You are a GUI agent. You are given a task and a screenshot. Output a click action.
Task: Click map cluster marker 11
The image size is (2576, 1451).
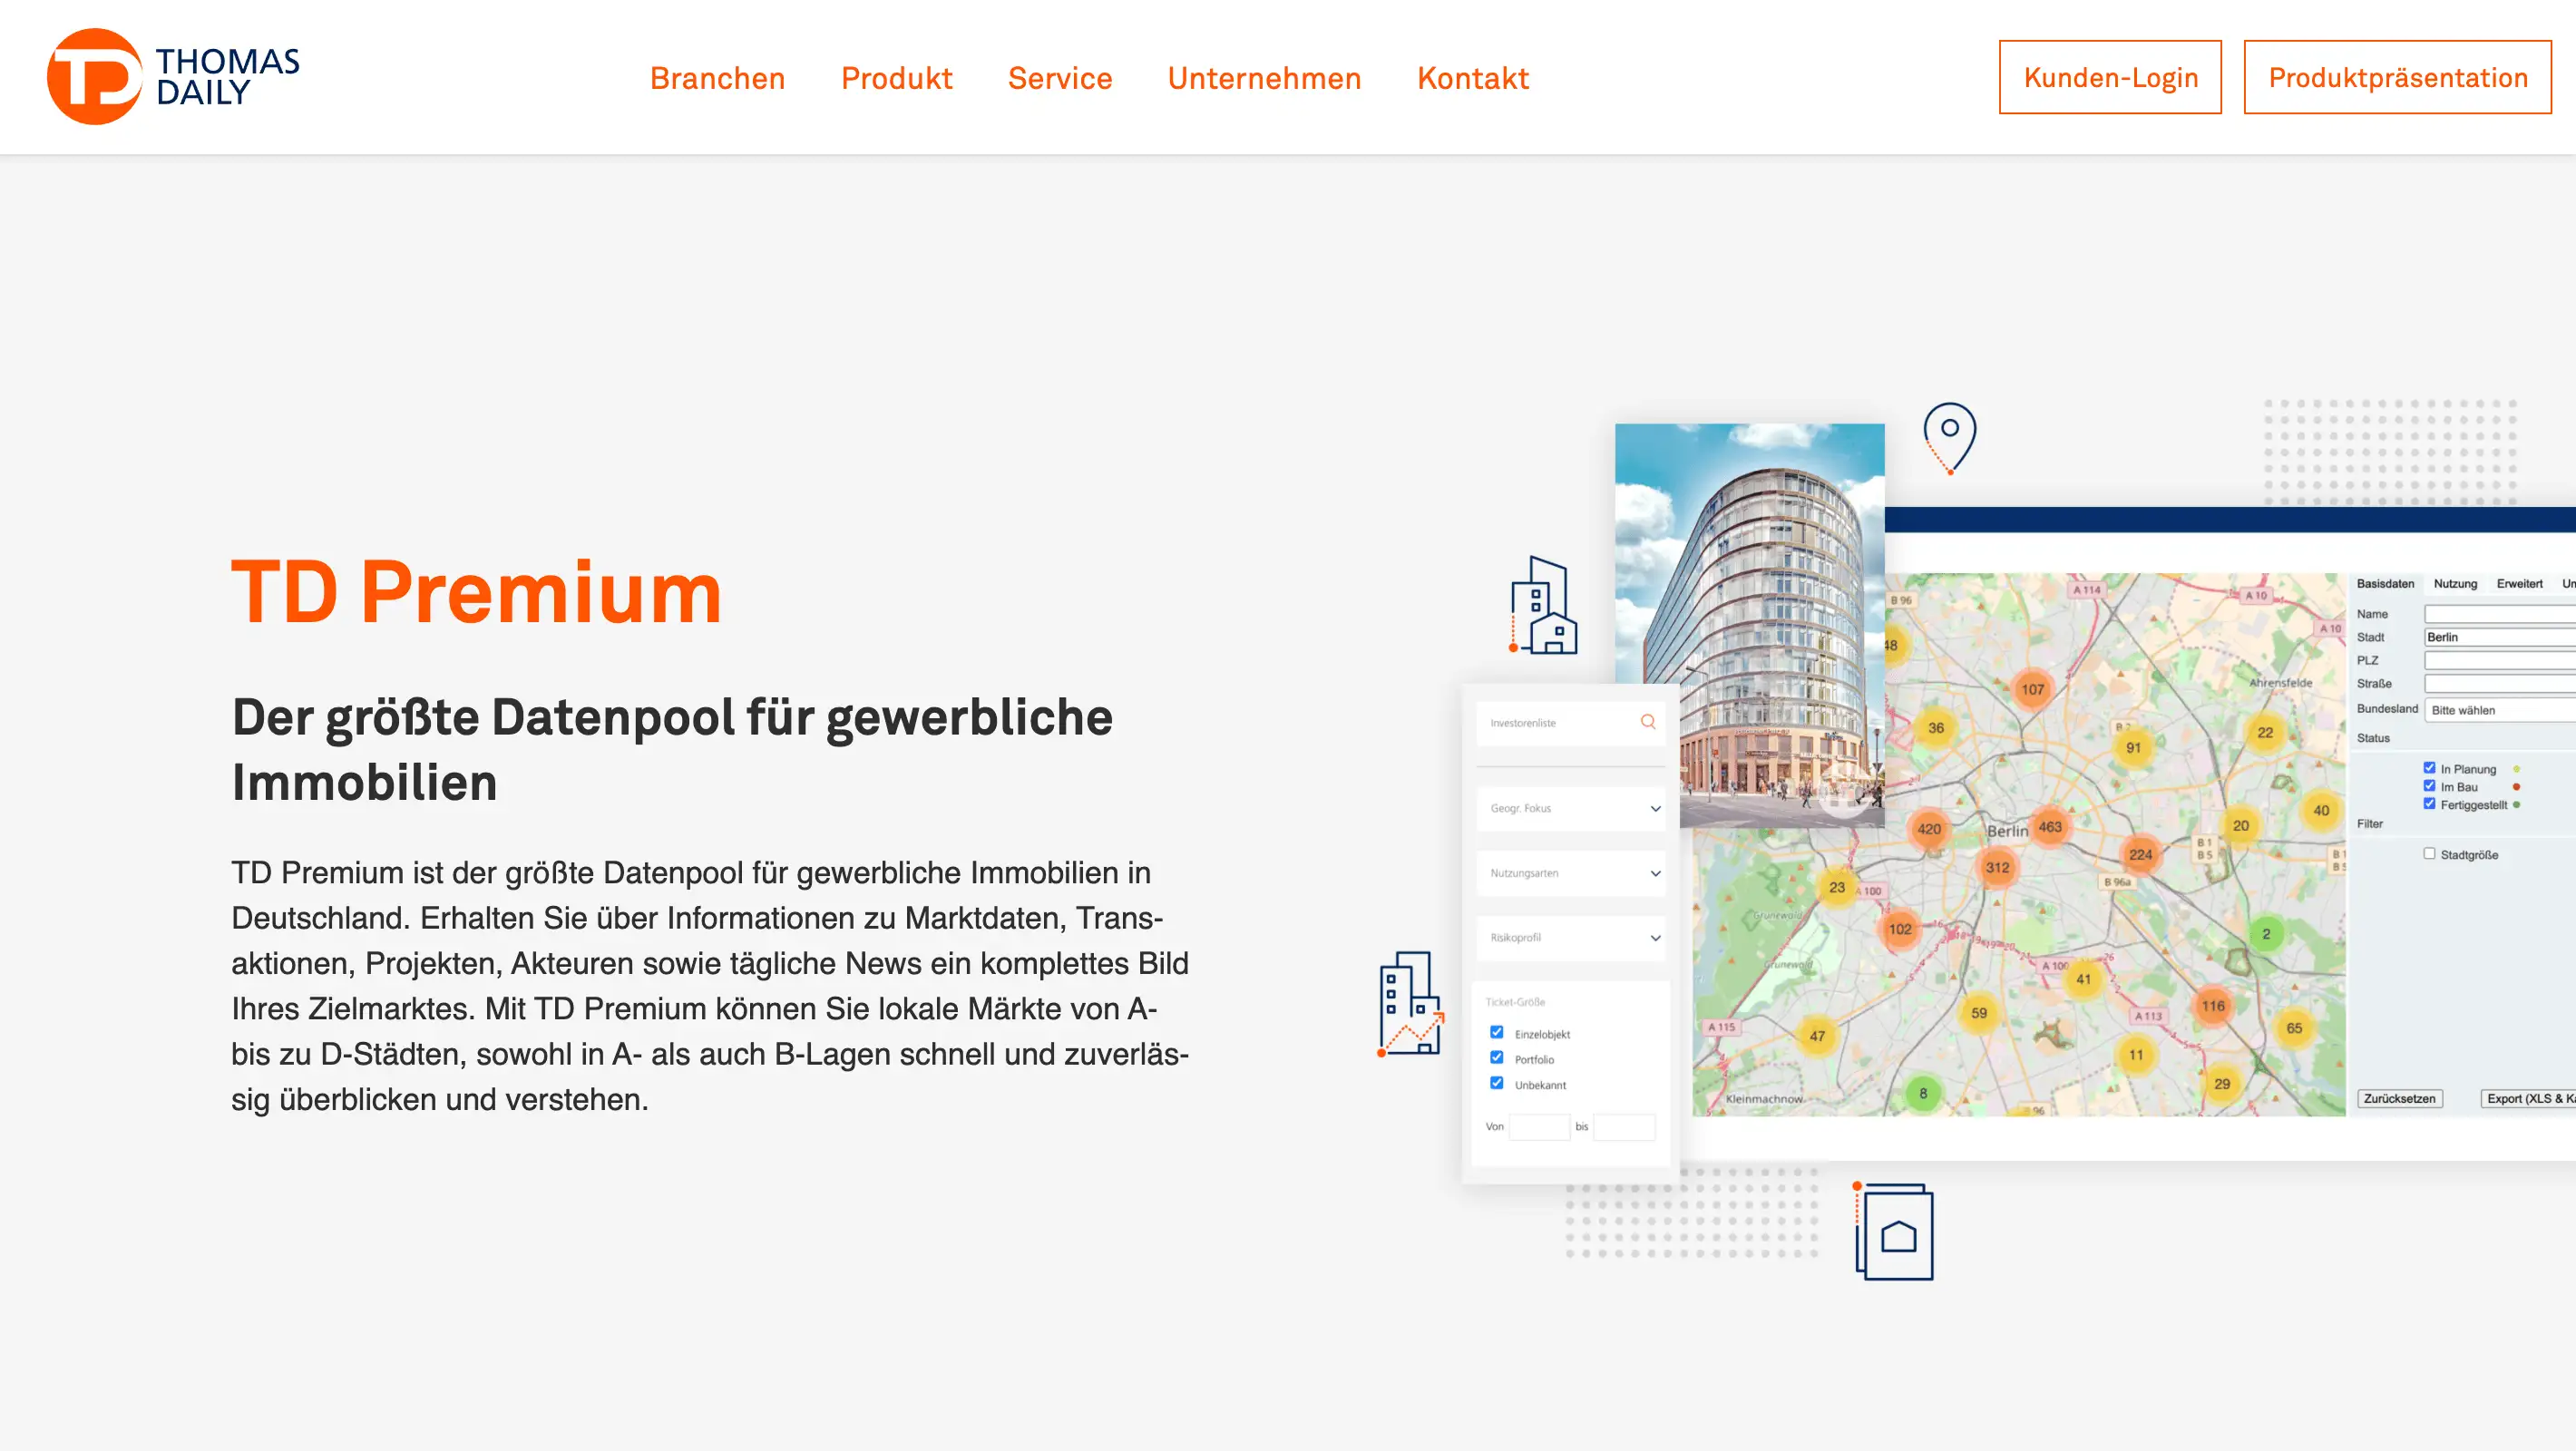(x=2136, y=1054)
